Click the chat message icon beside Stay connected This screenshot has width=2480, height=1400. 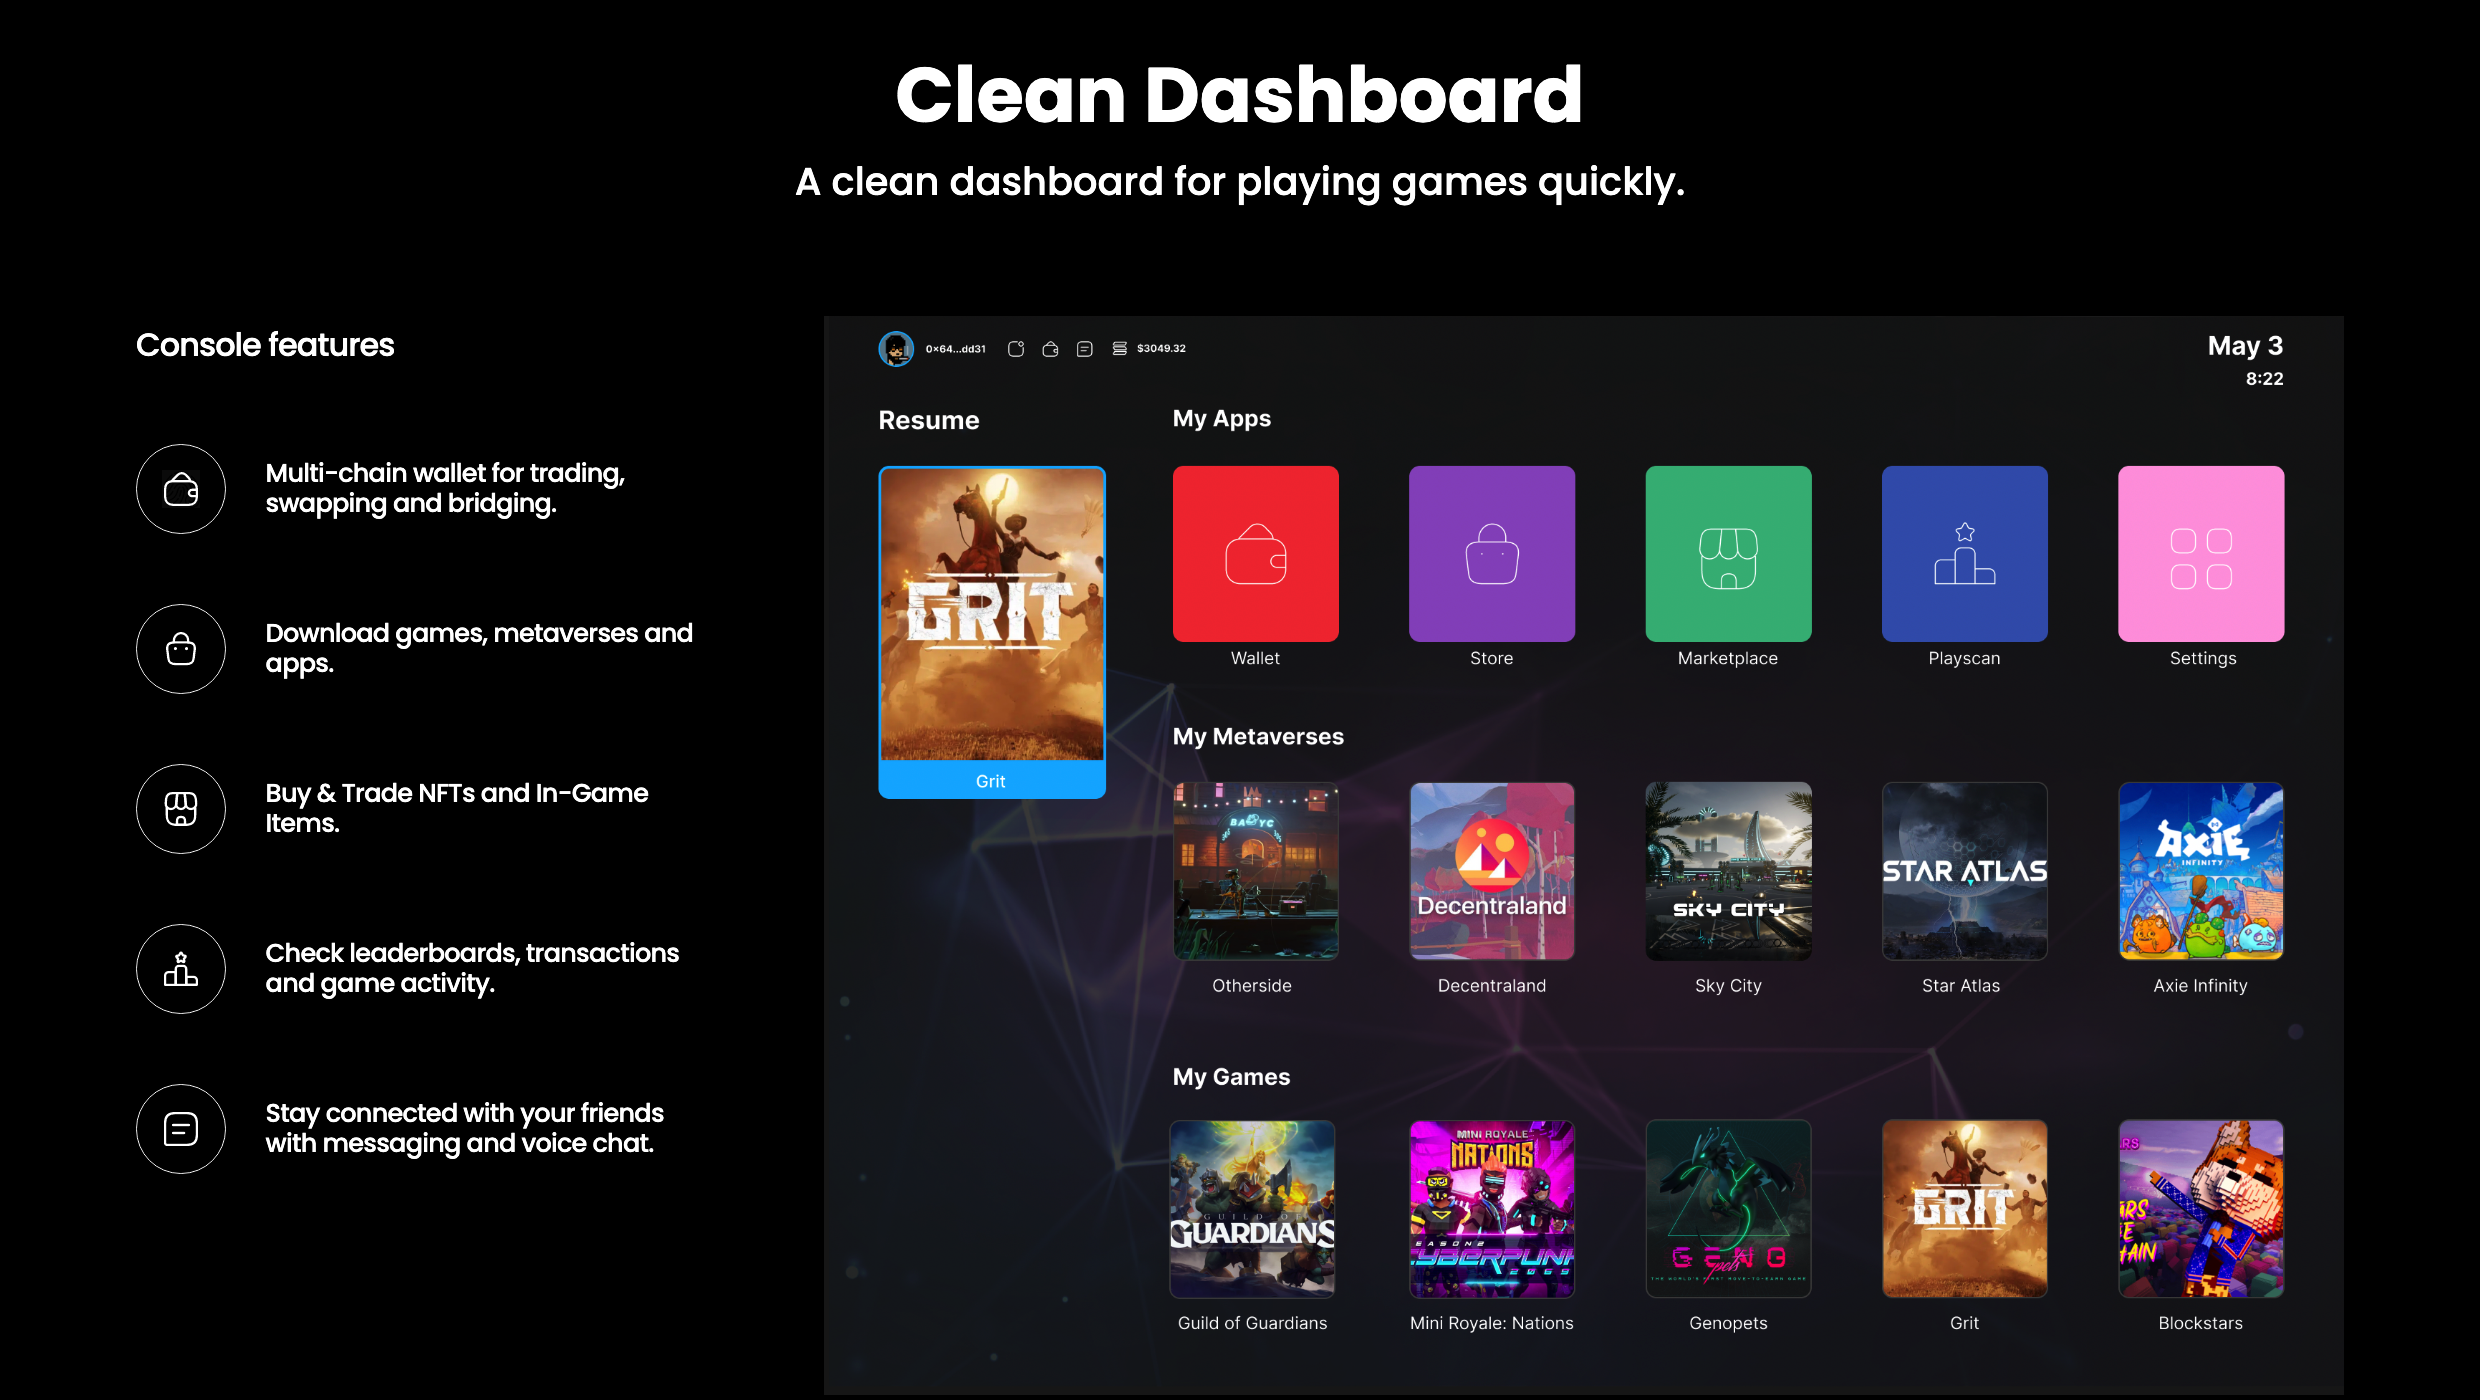pyautogui.click(x=181, y=1129)
